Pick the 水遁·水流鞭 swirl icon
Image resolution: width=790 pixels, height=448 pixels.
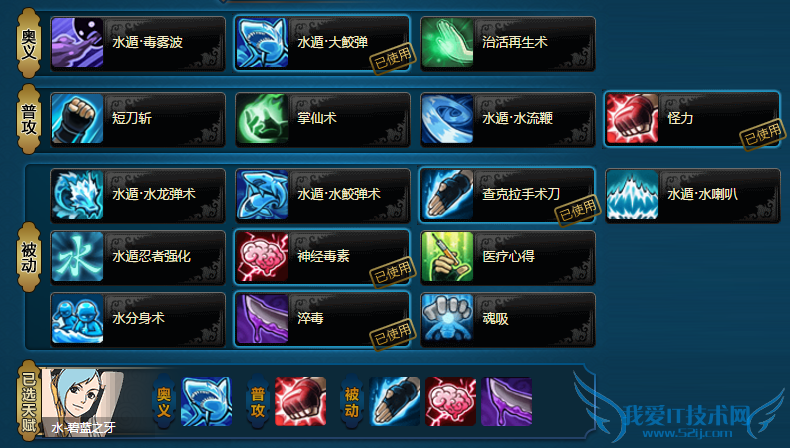click(447, 119)
